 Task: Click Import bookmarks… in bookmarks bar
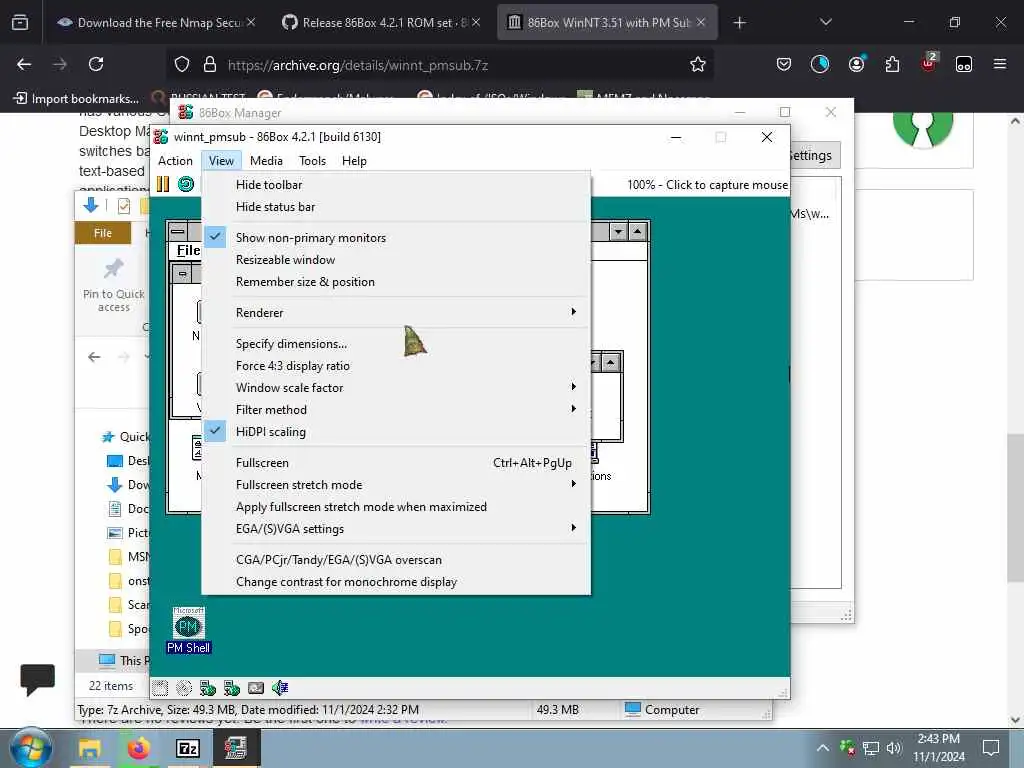pyautogui.click(x=76, y=99)
